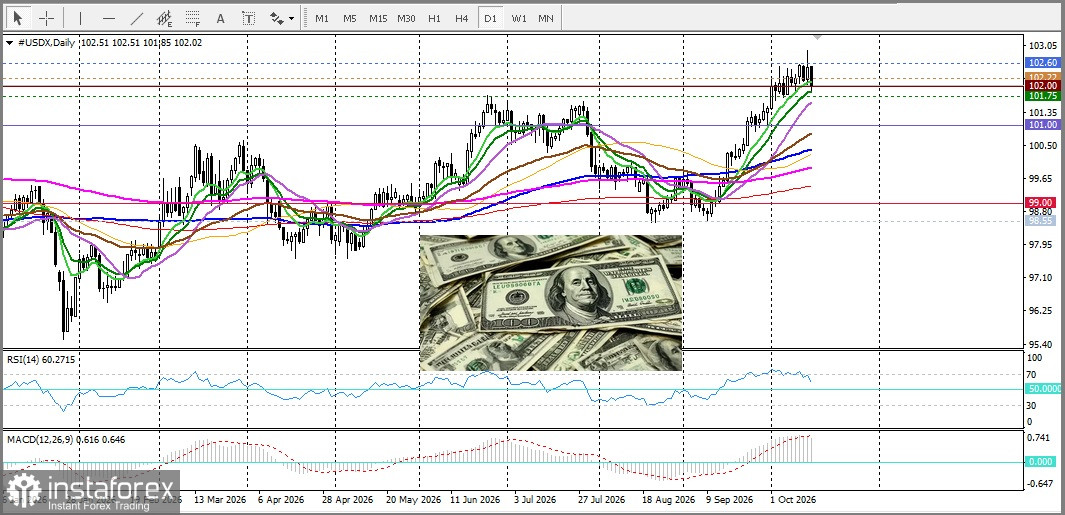Viewport: 1065px width, 515px height.
Task: Switch to the M30 timeframe
Action: (406, 18)
